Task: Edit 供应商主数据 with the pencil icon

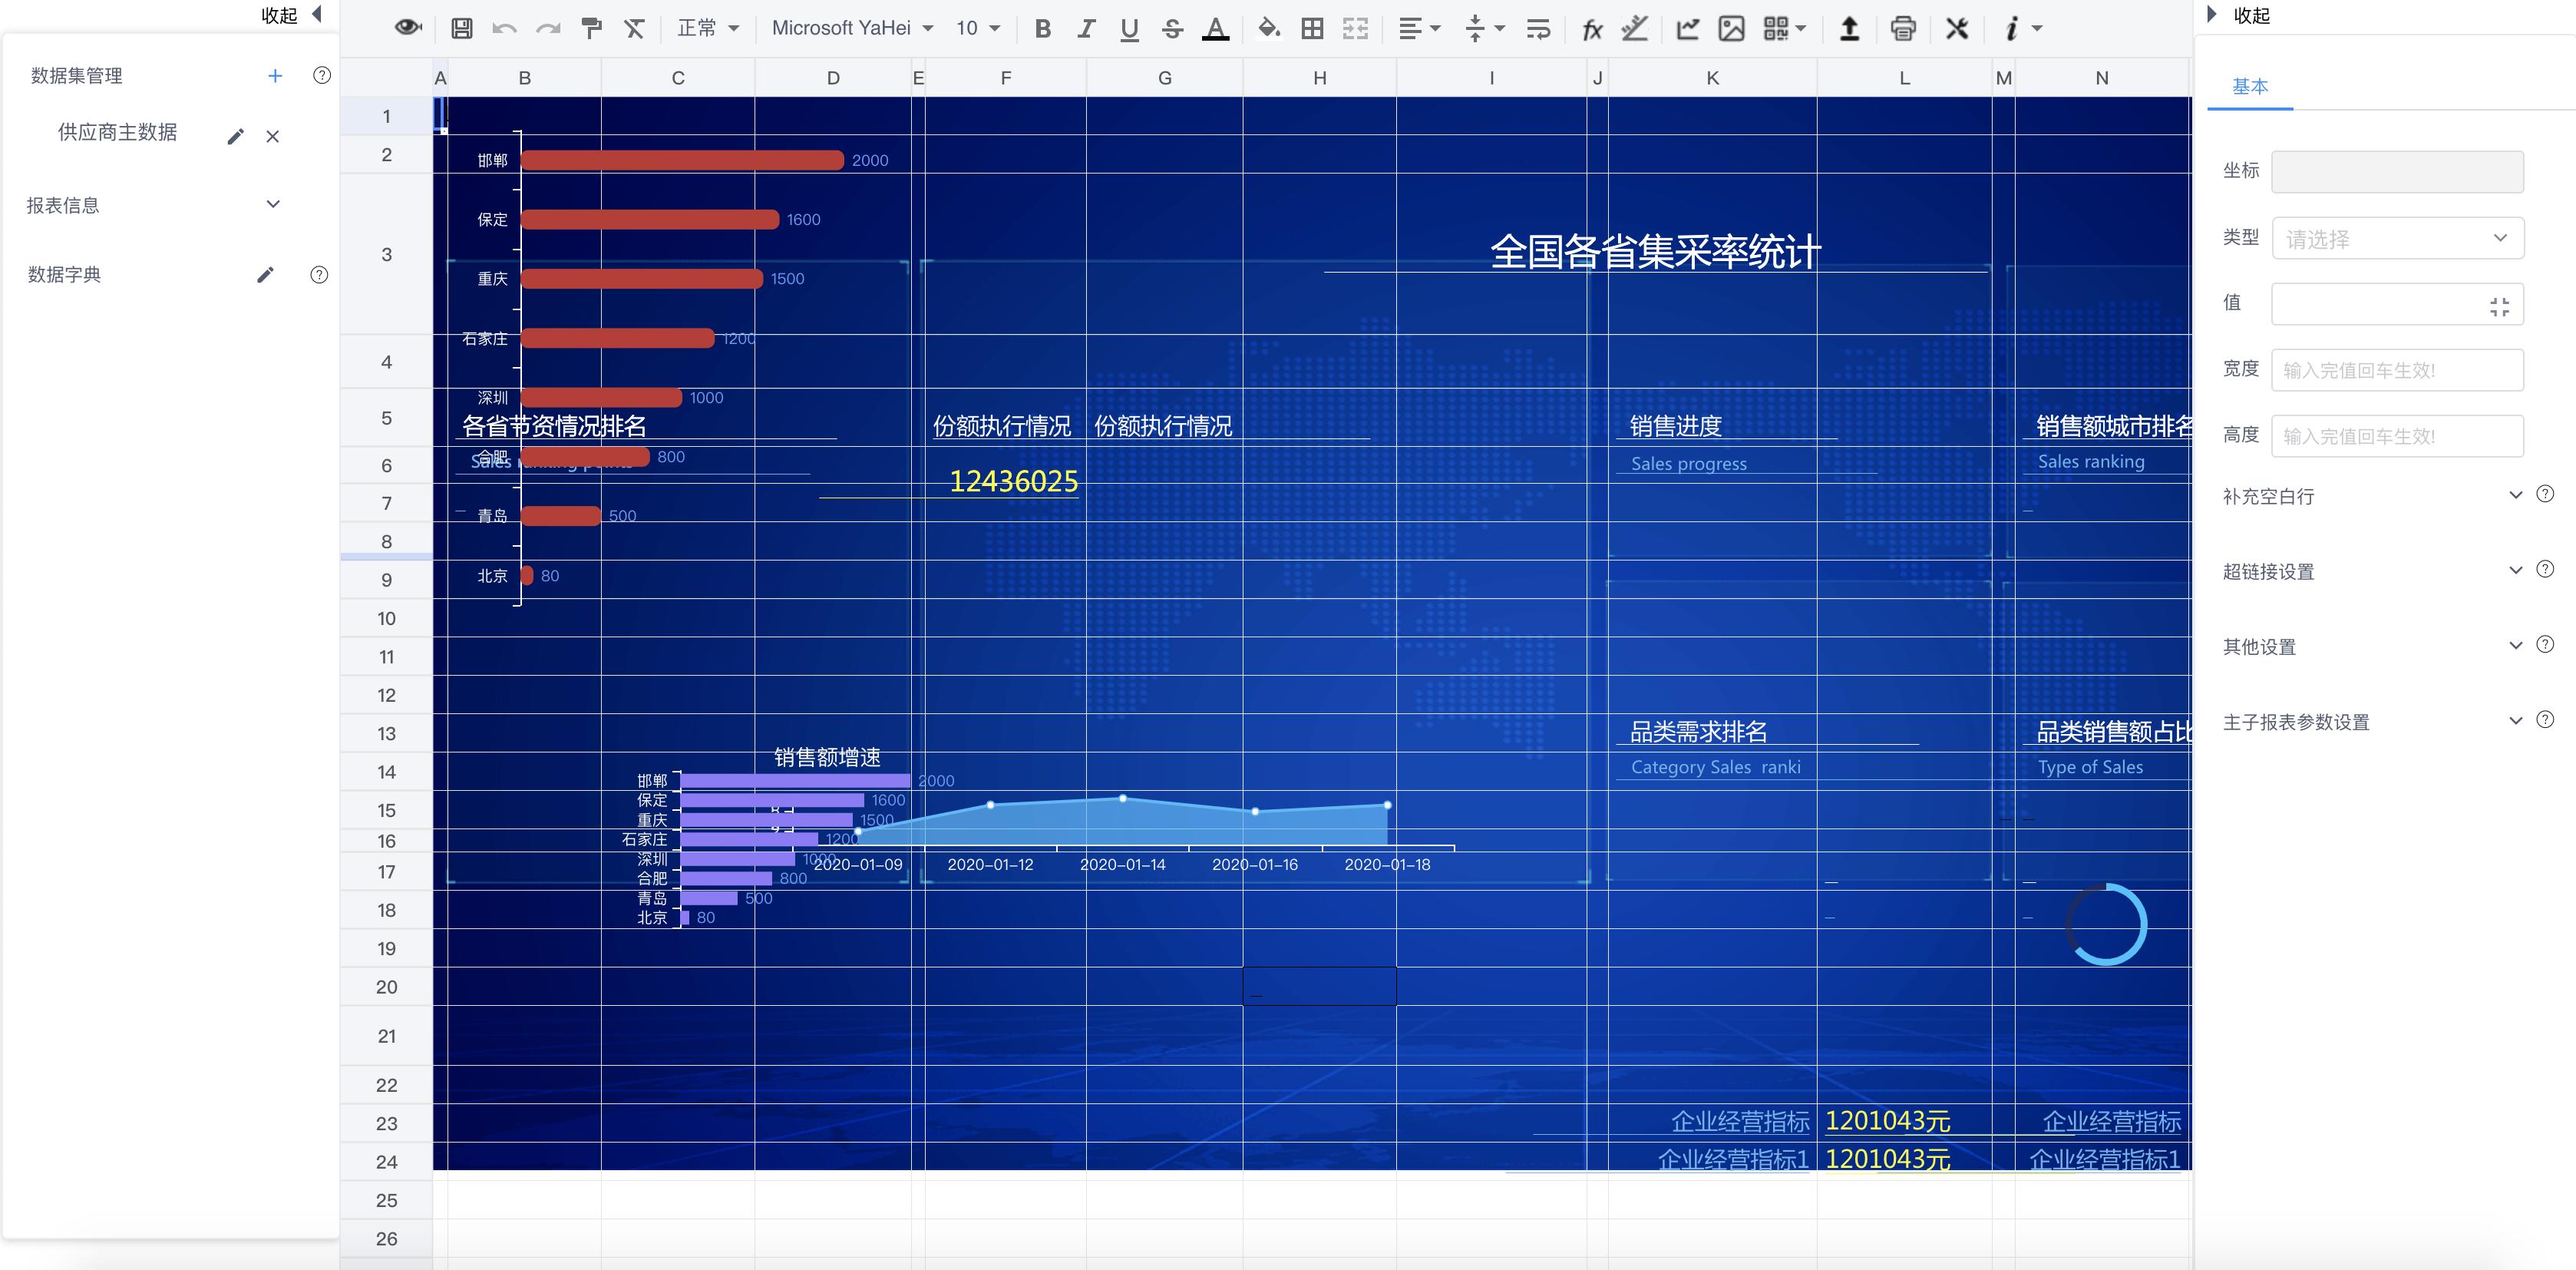Action: [235, 136]
